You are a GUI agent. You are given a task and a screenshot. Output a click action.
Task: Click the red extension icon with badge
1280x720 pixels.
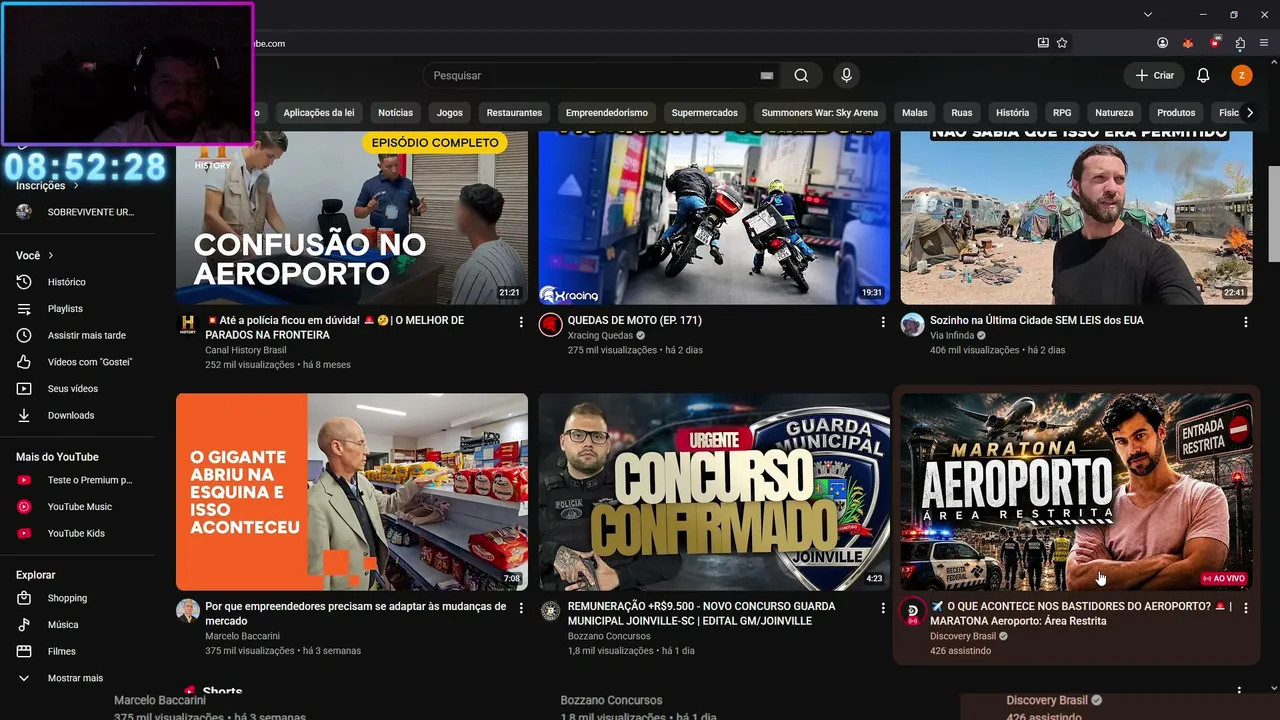click(x=1215, y=43)
